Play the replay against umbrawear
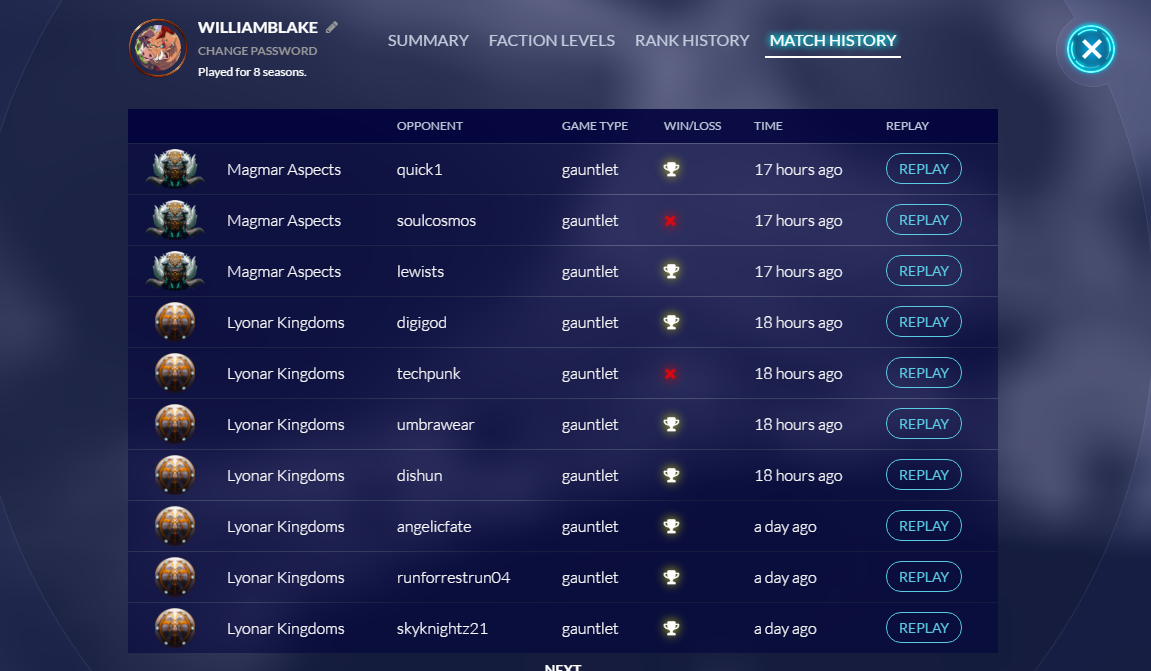Screen dimensions: 1151x671 point(923,424)
